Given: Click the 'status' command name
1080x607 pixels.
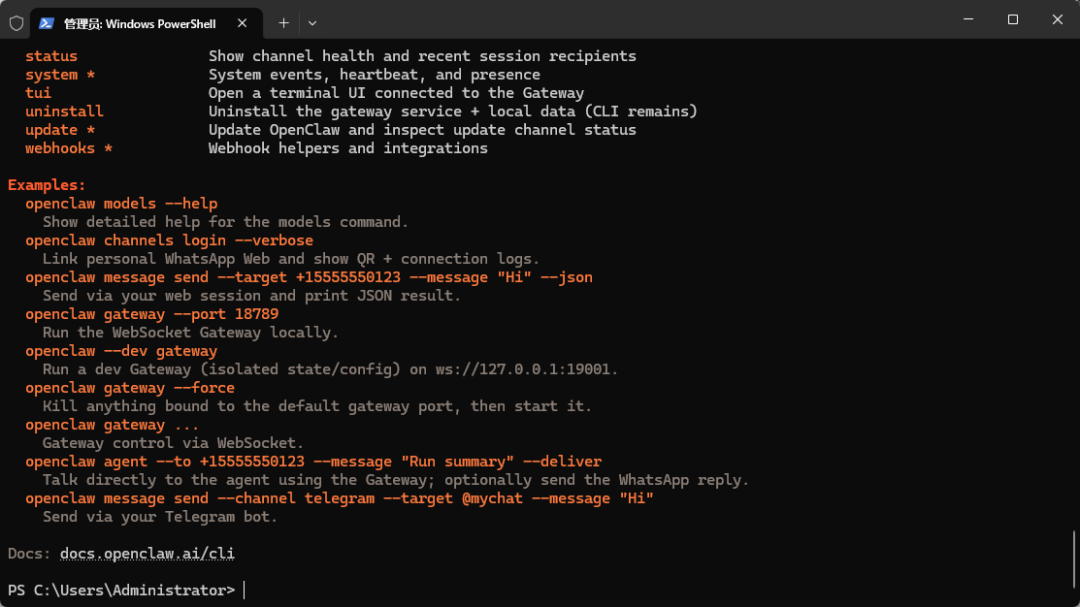Looking at the screenshot, I should coord(51,56).
